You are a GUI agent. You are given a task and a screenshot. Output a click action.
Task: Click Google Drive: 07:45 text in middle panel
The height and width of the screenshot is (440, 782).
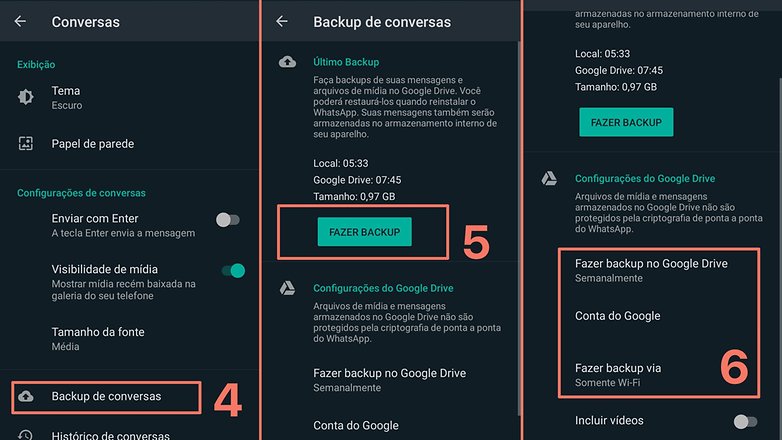coord(357,180)
